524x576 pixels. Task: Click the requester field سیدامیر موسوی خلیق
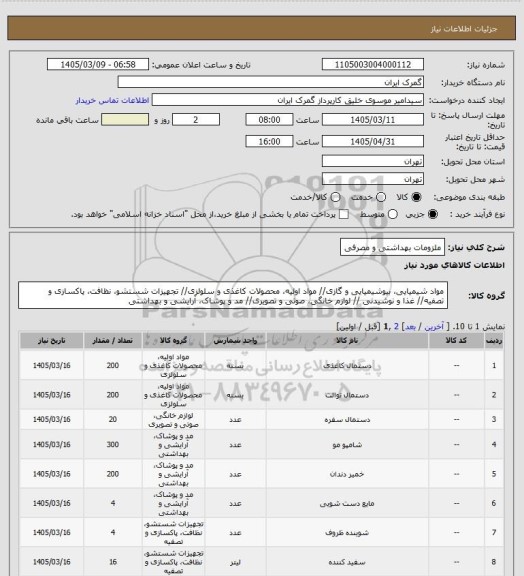tap(288, 100)
